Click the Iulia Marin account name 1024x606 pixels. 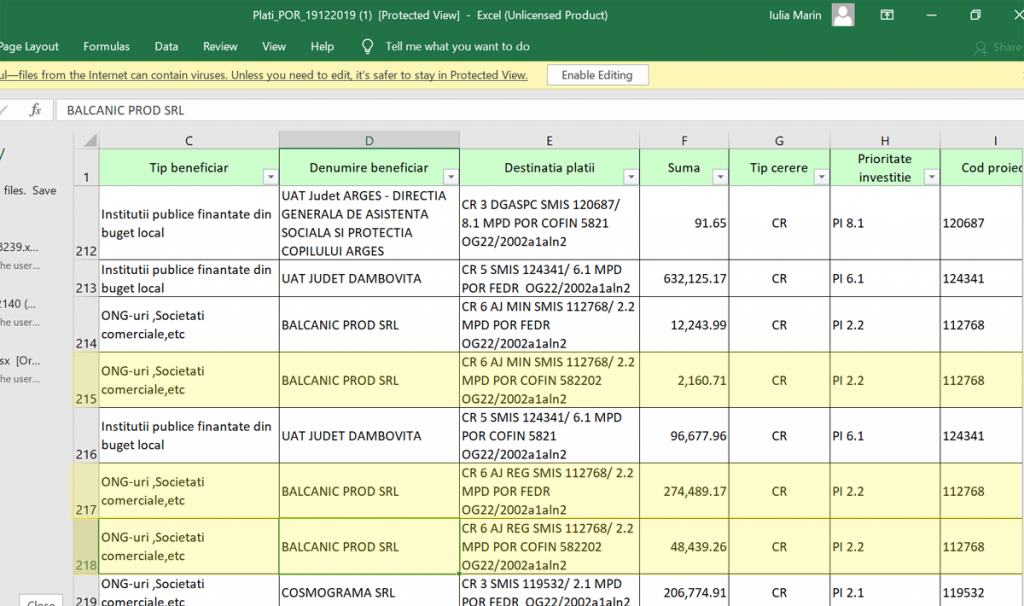point(795,15)
